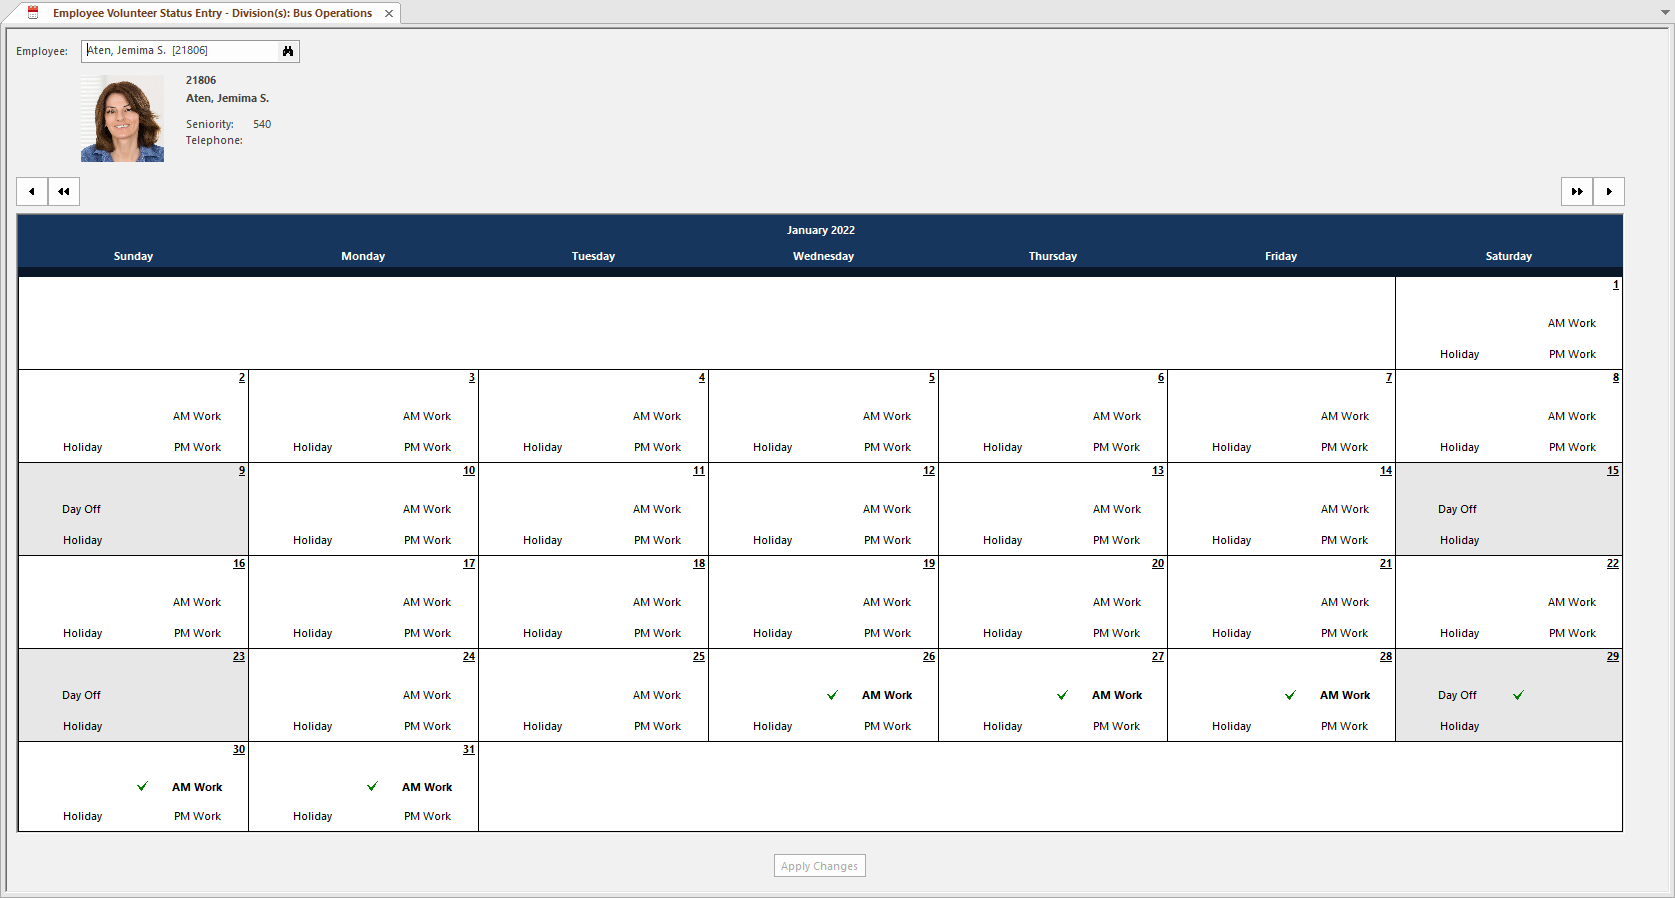Viewport: 1675px width, 898px height.
Task: Select PM Work on January 31
Action: pos(427,817)
